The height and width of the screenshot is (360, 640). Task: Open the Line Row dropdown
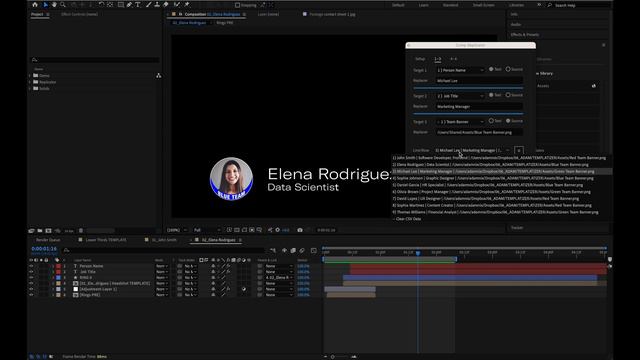tap(473, 151)
